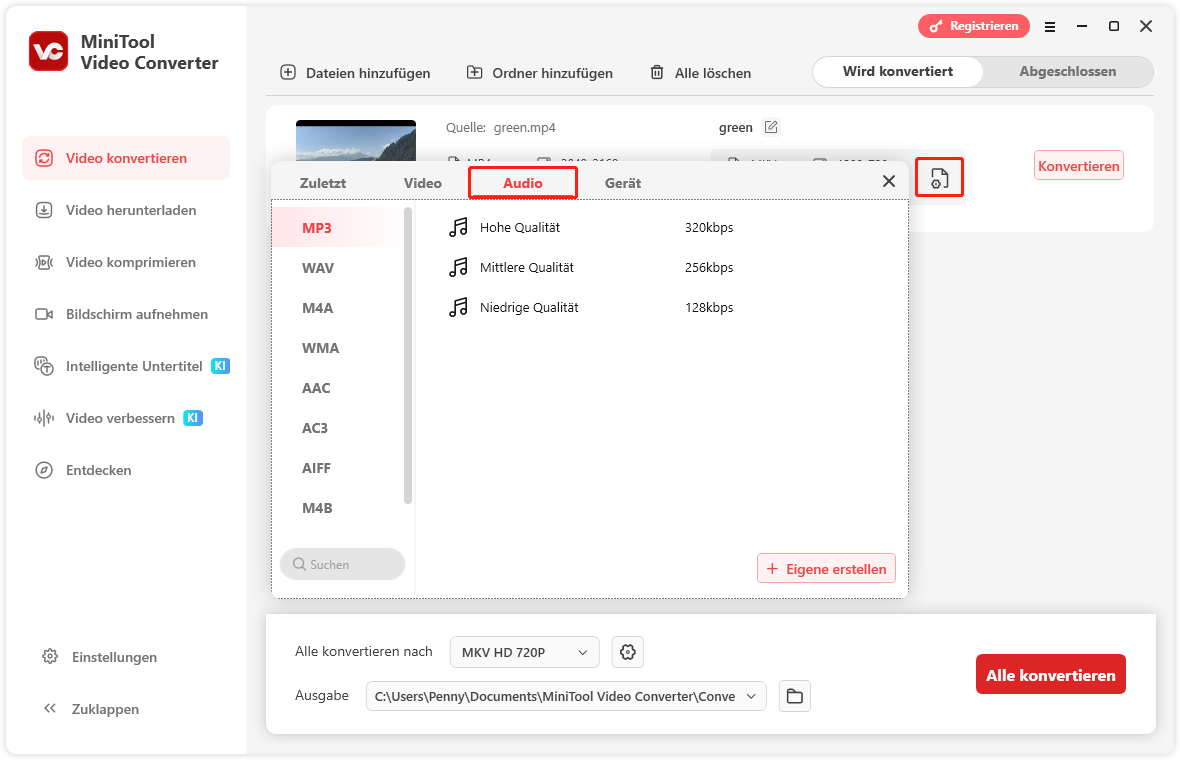The height and width of the screenshot is (760, 1180).
Task: Switch to Wird konvertiert tab
Action: pos(898,71)
